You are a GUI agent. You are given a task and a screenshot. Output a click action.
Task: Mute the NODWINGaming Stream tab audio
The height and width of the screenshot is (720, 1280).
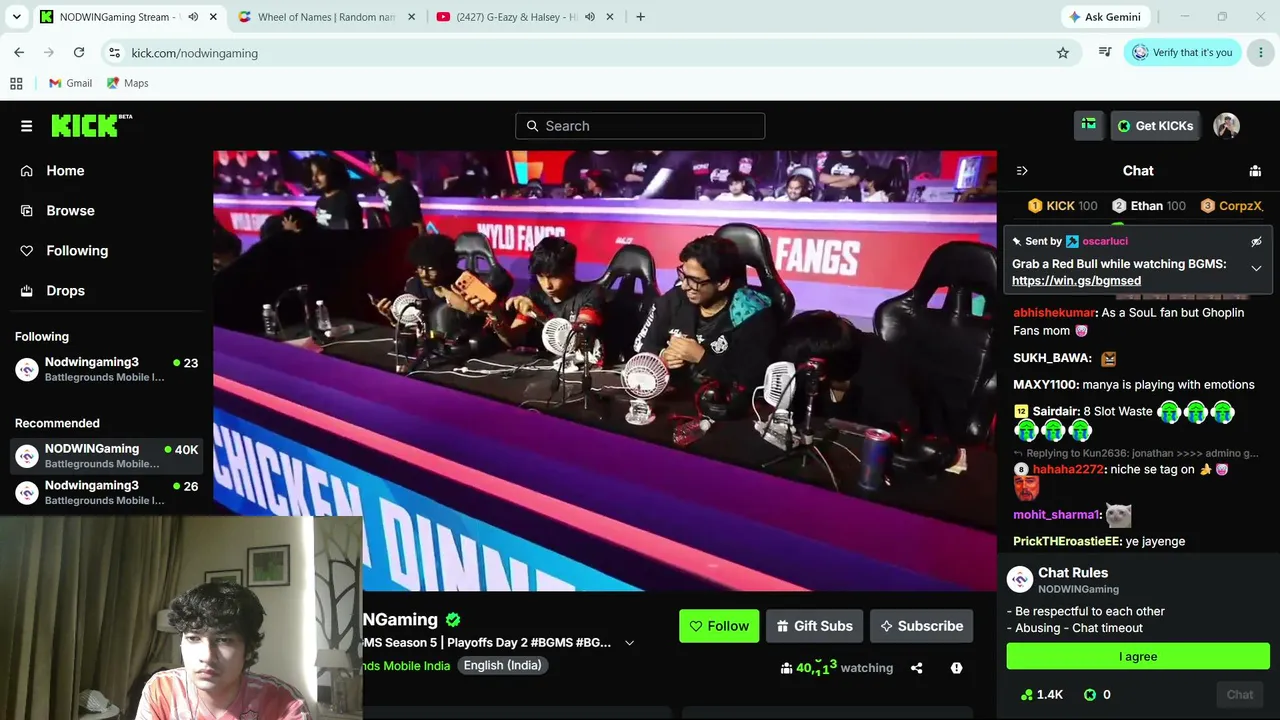click(x=193, y=17)
